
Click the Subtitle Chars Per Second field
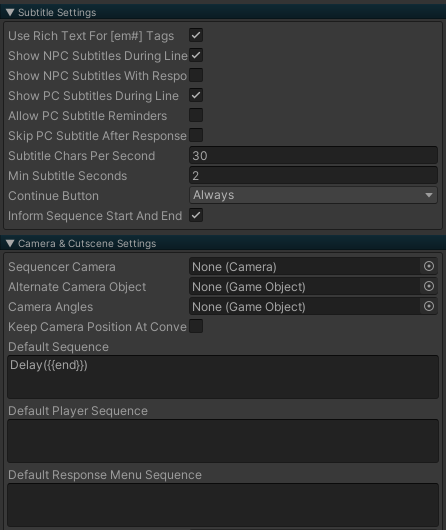tap(313, 155)
